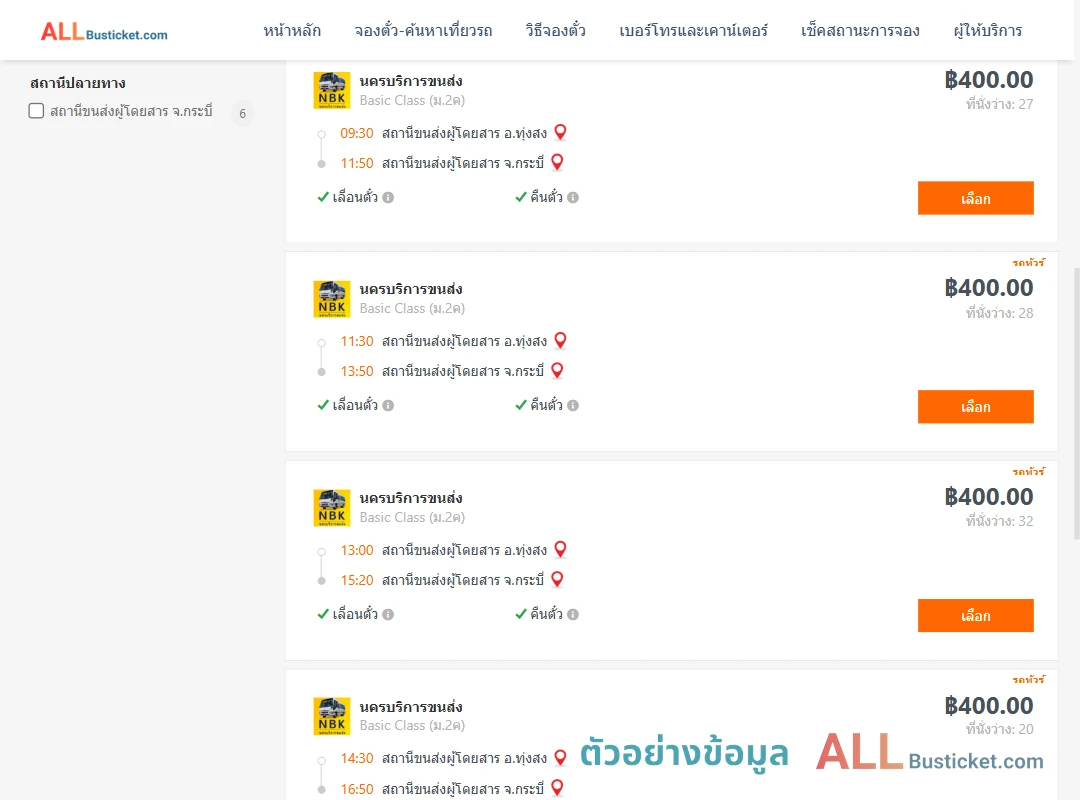
Task: Show map pin for 11:30 ทุ่งสง departure
Action: pyautogui.click(x=561, y=340)
